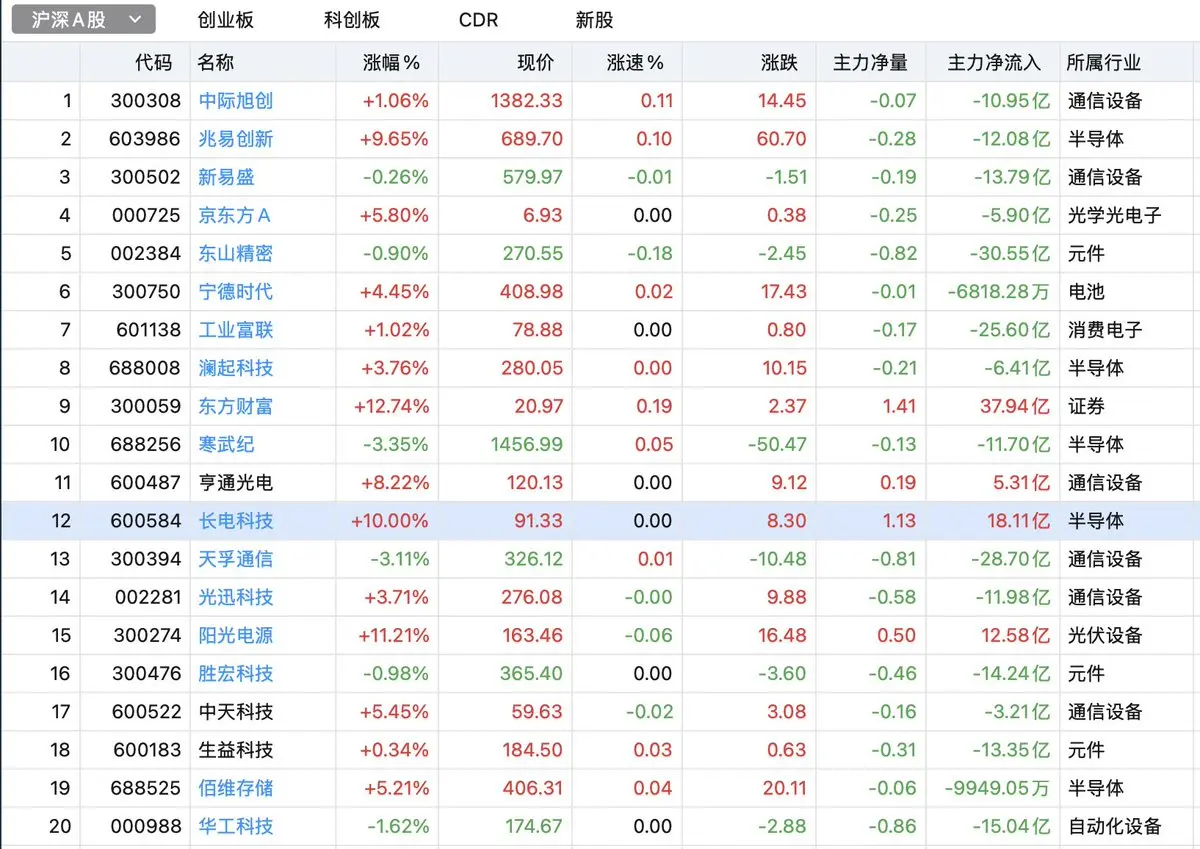Click stock code 603986

[146, 139]
